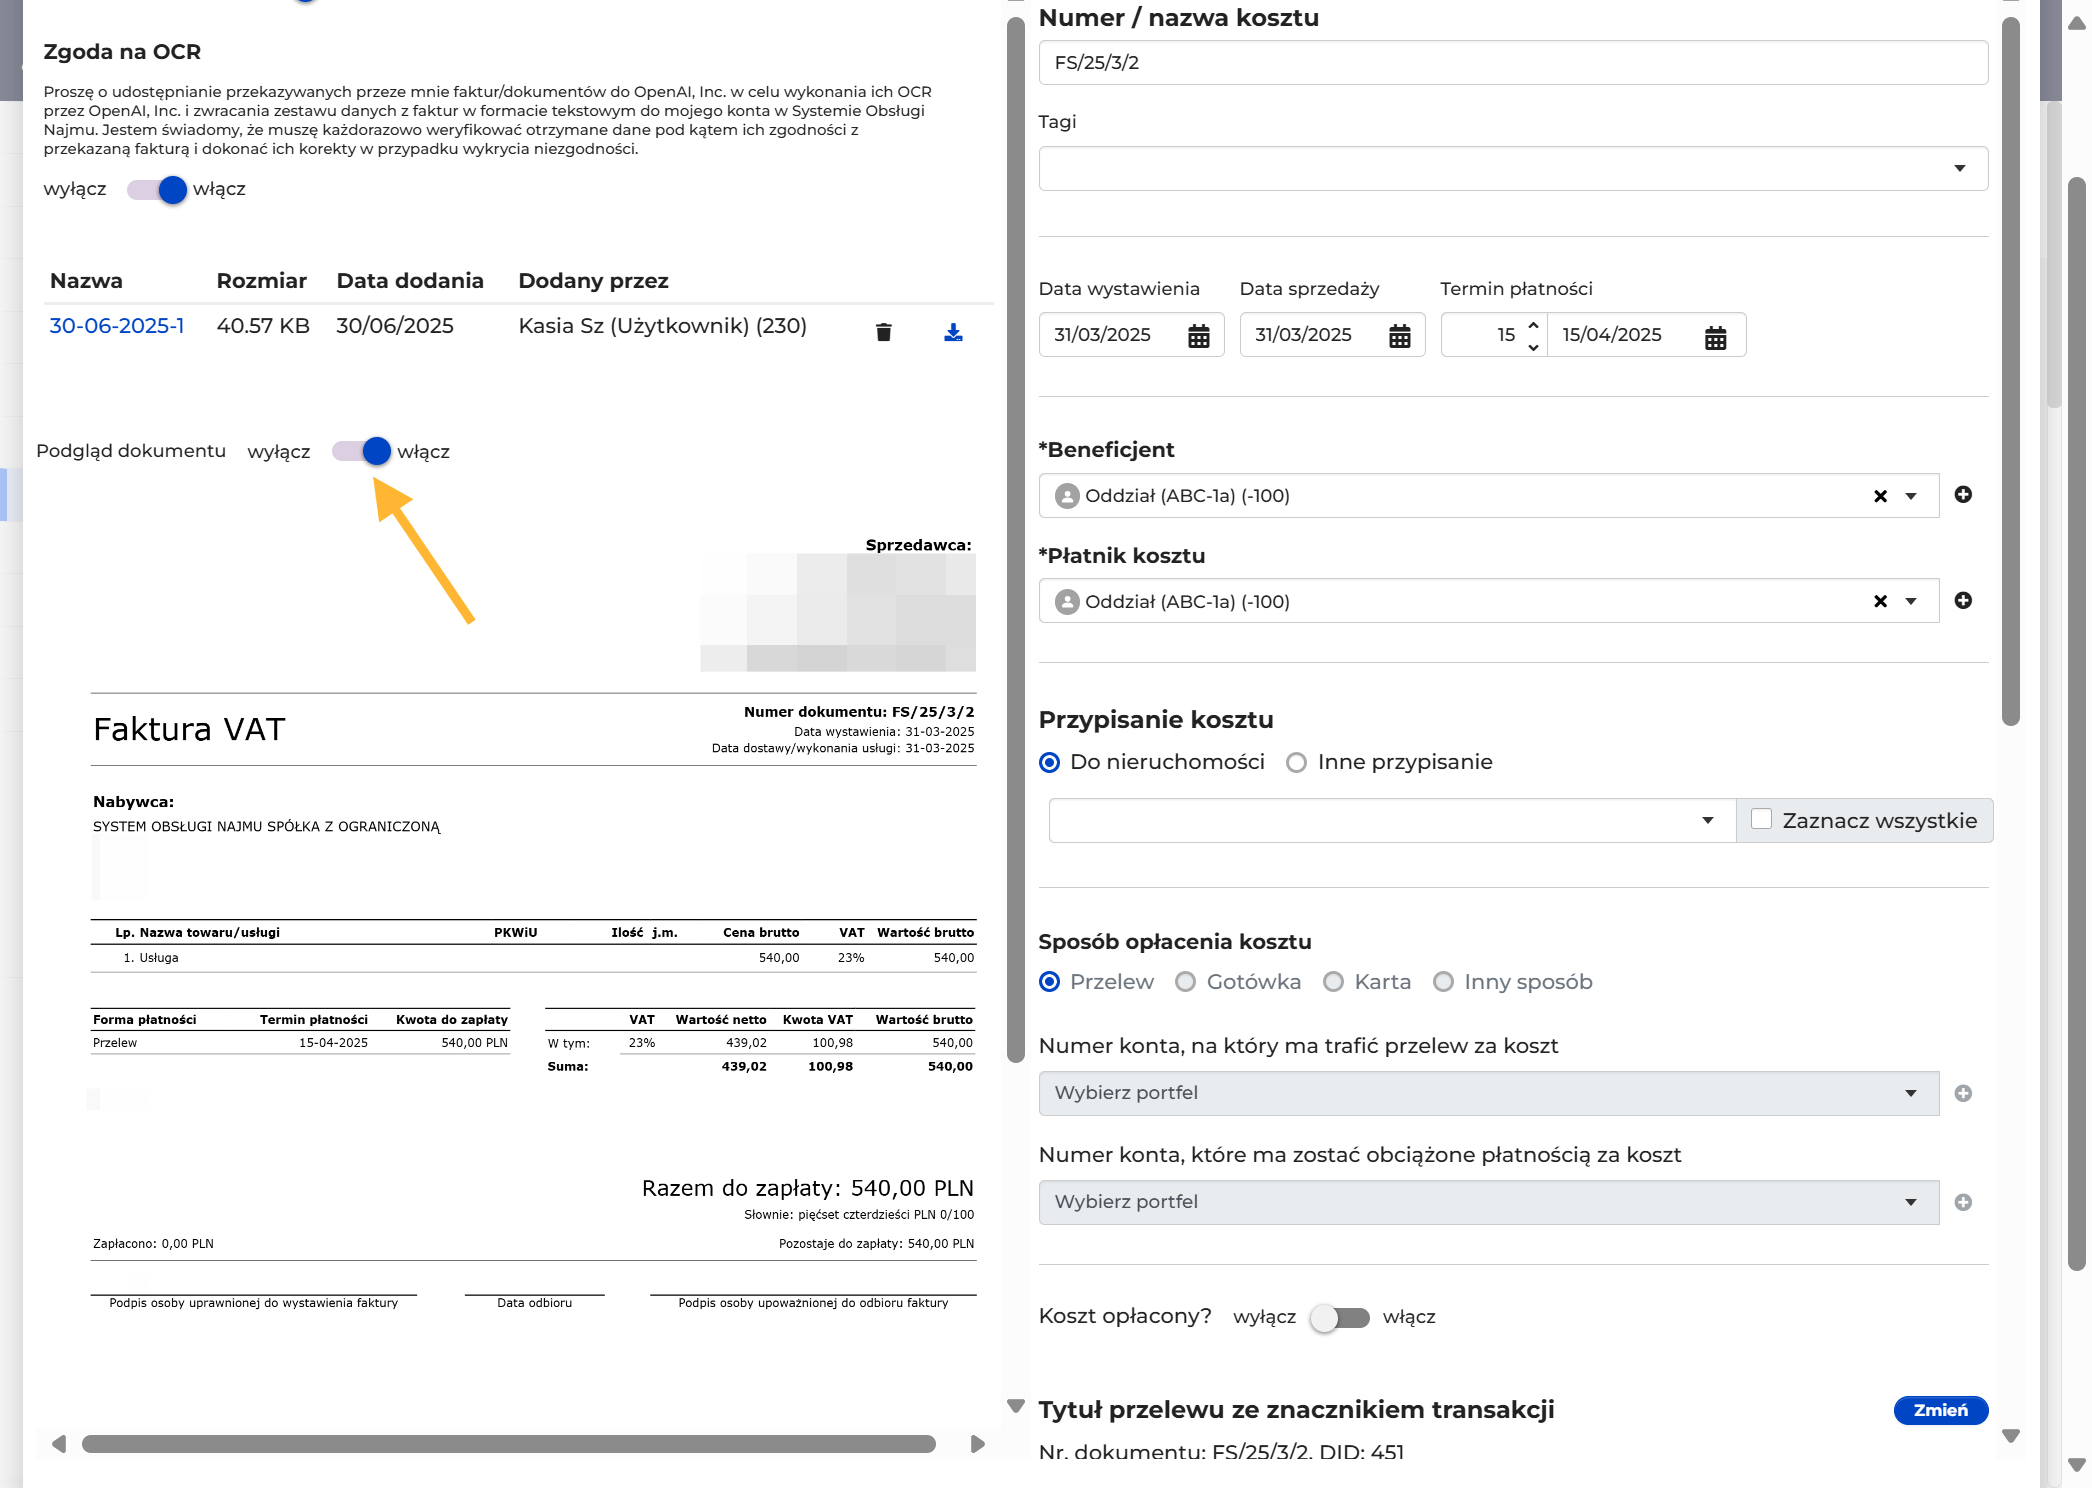Open the property assignment dropdown
Screen dimensions: 2092x1488
coord(1392,821)
